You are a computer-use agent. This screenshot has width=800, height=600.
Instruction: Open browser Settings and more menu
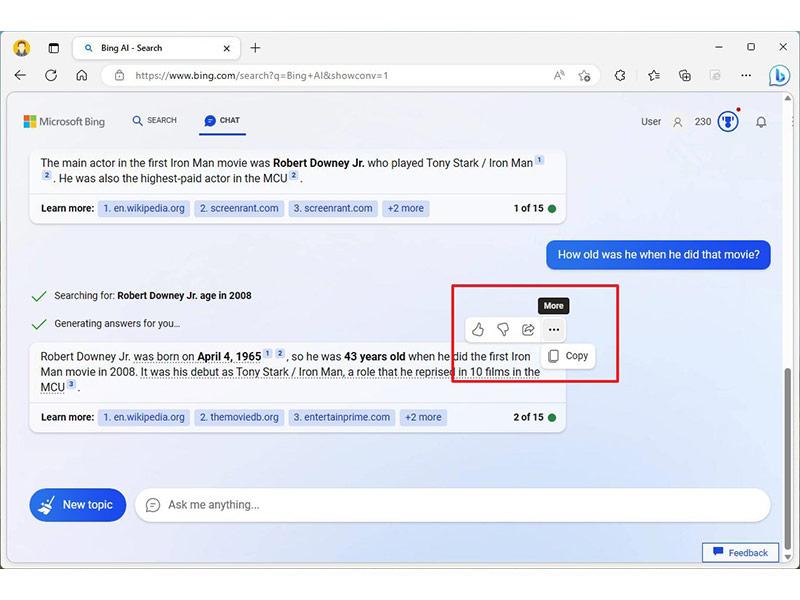[746, 76]
